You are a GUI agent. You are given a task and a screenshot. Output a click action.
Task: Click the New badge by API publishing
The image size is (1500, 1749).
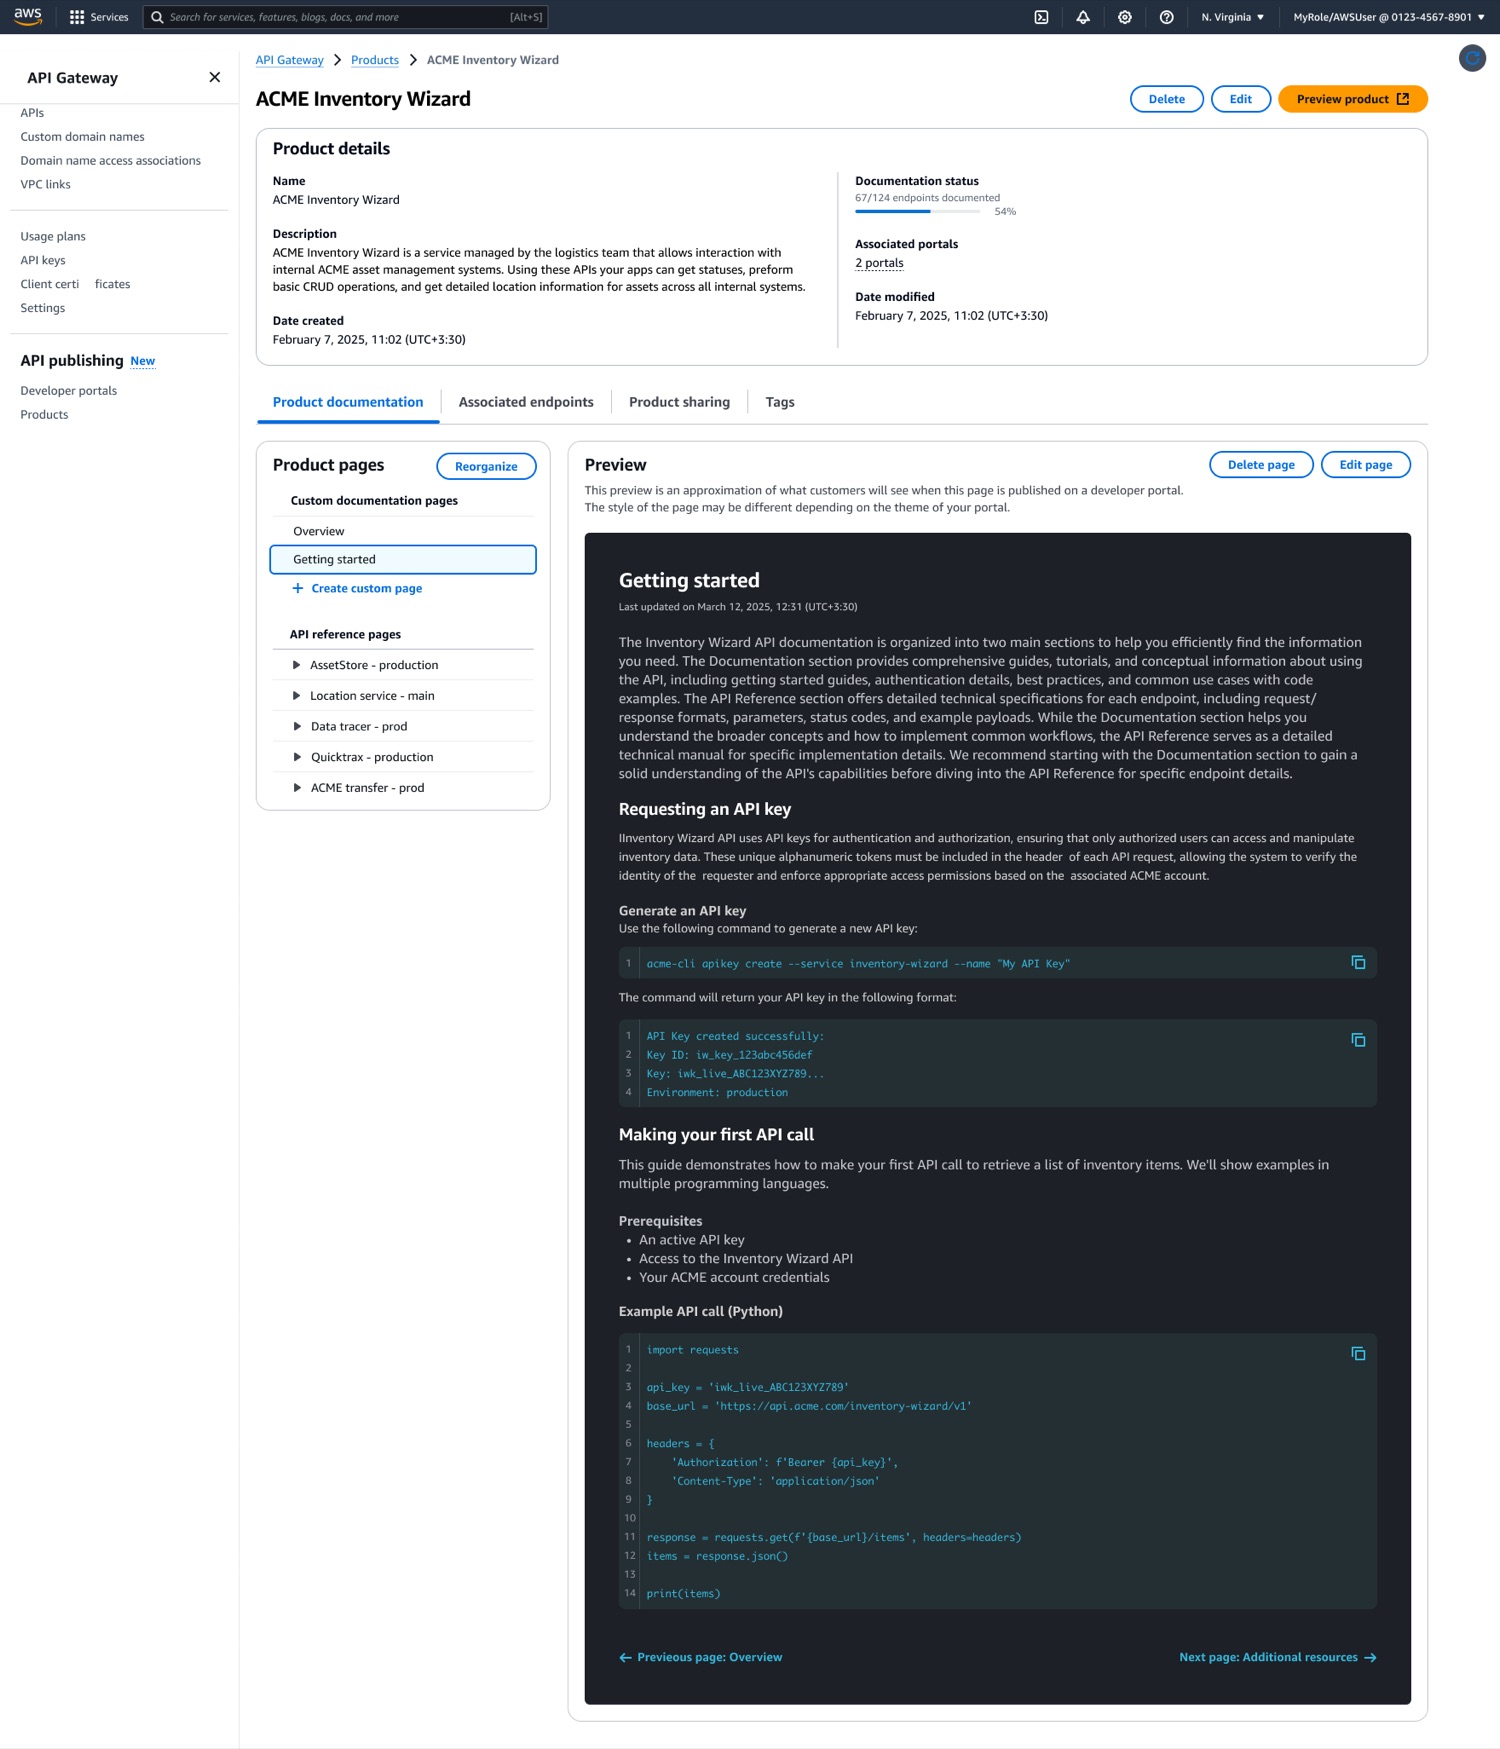click(x=142, y=361)
